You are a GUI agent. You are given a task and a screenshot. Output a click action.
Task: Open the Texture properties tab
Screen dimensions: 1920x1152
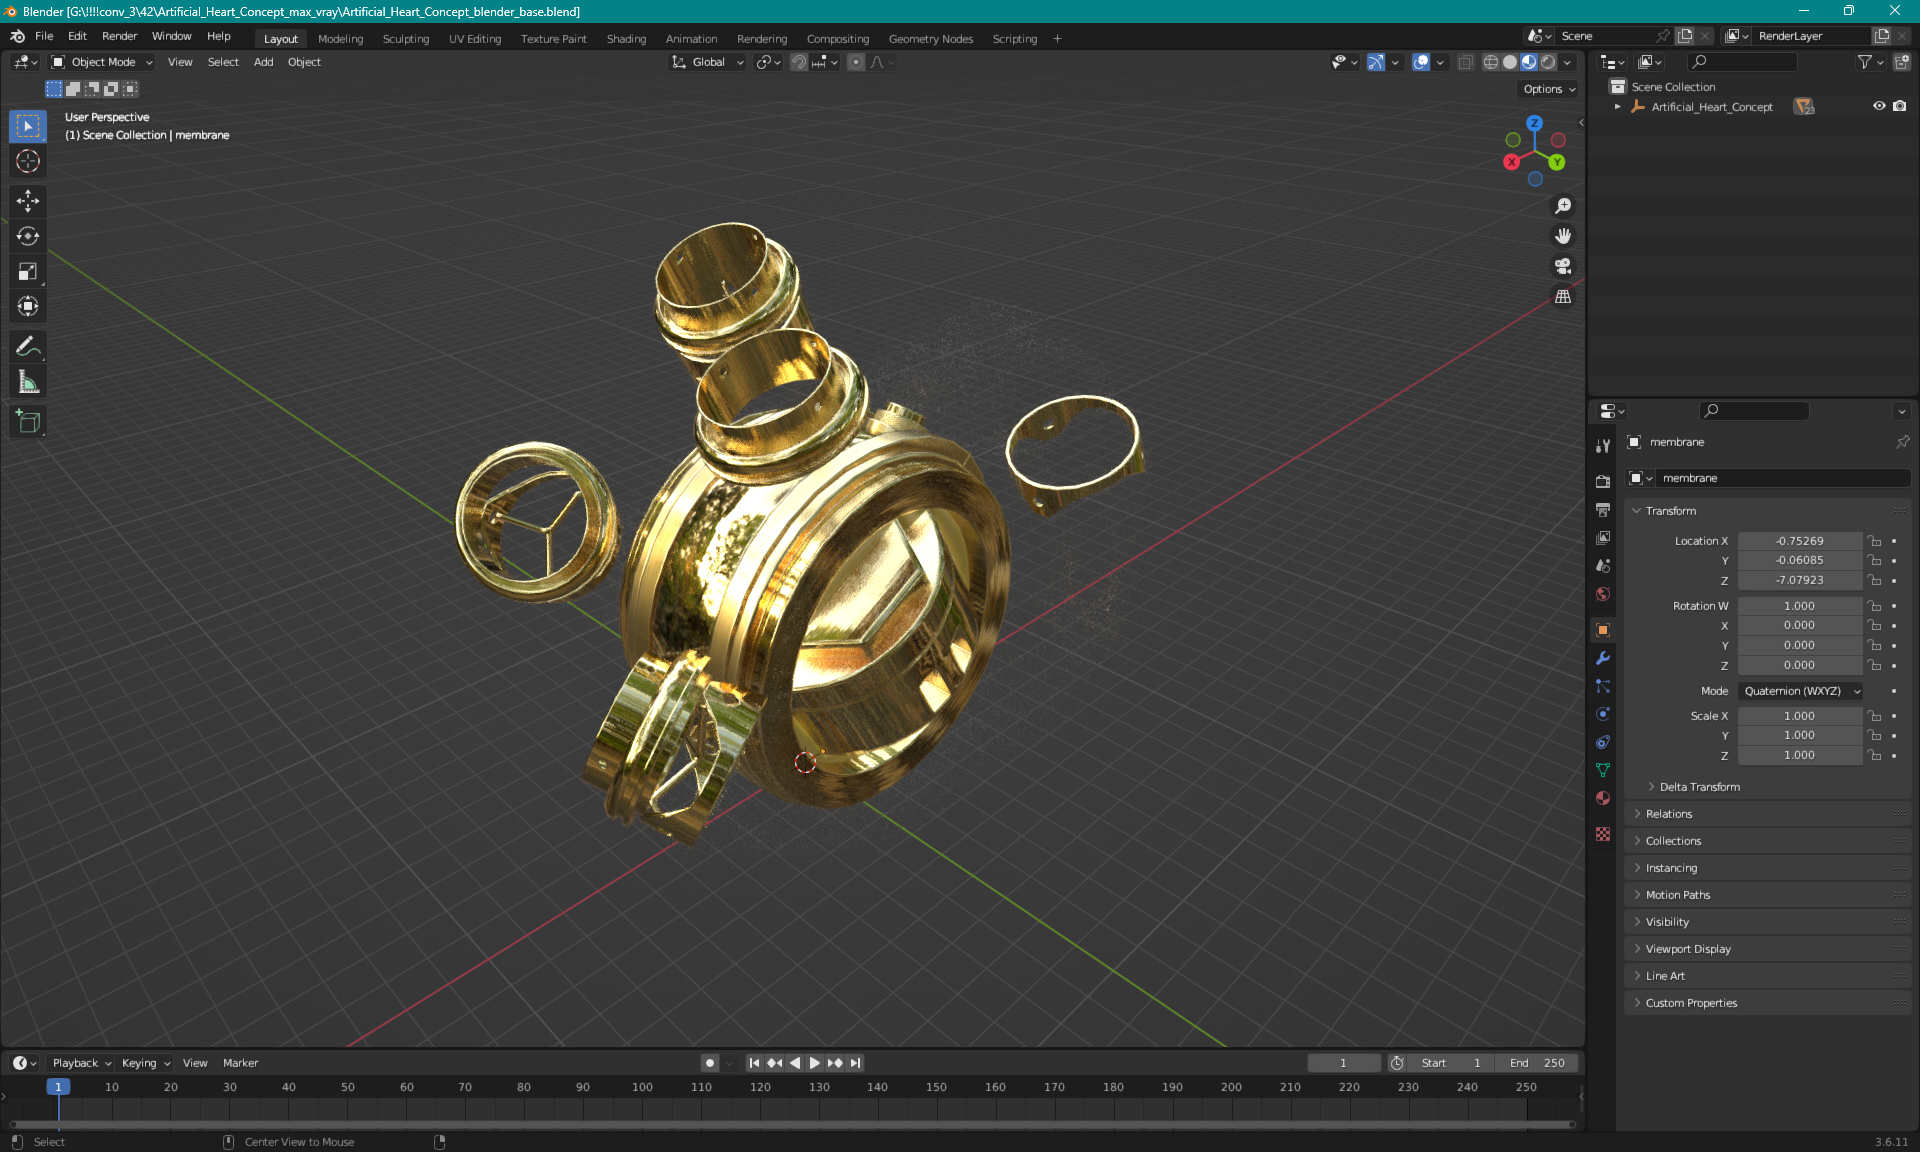(x=1603, y=834)
